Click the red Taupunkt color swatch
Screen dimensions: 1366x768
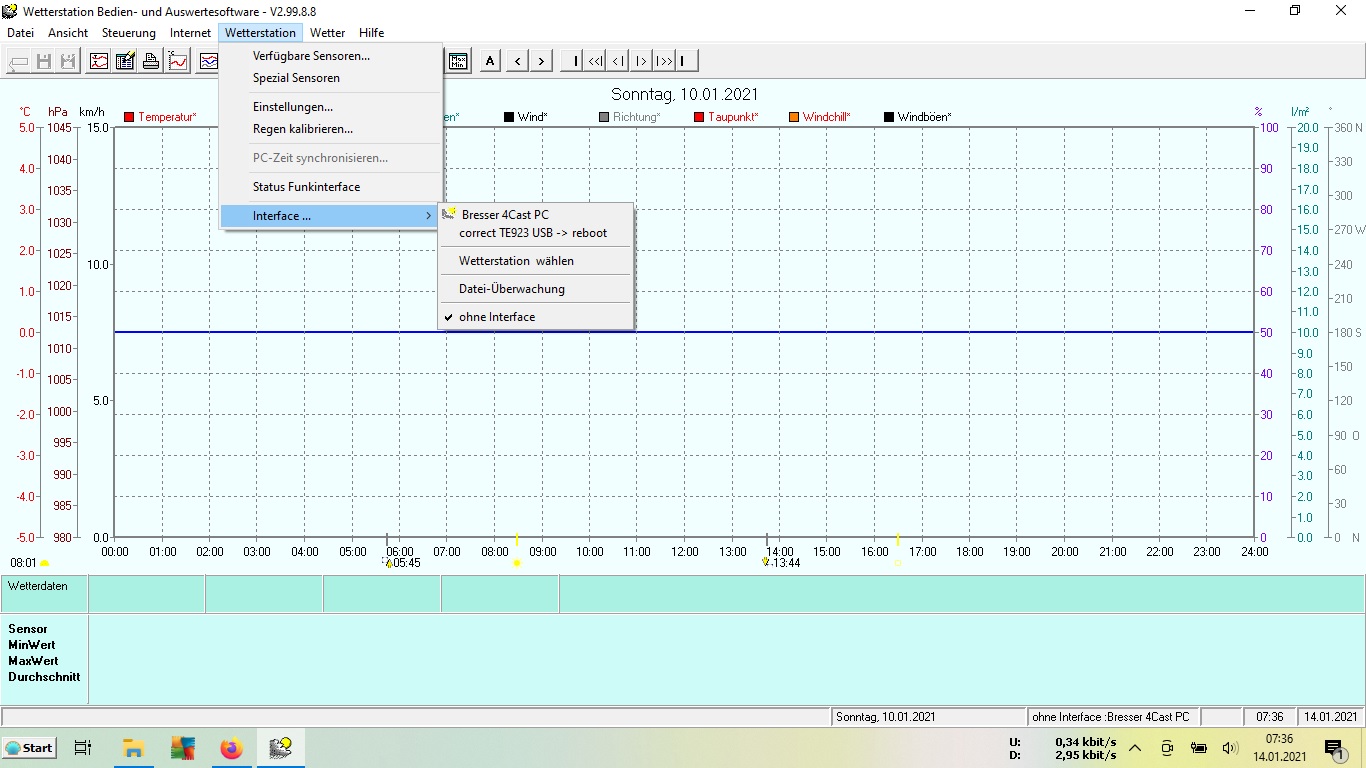tap(699, 117)
